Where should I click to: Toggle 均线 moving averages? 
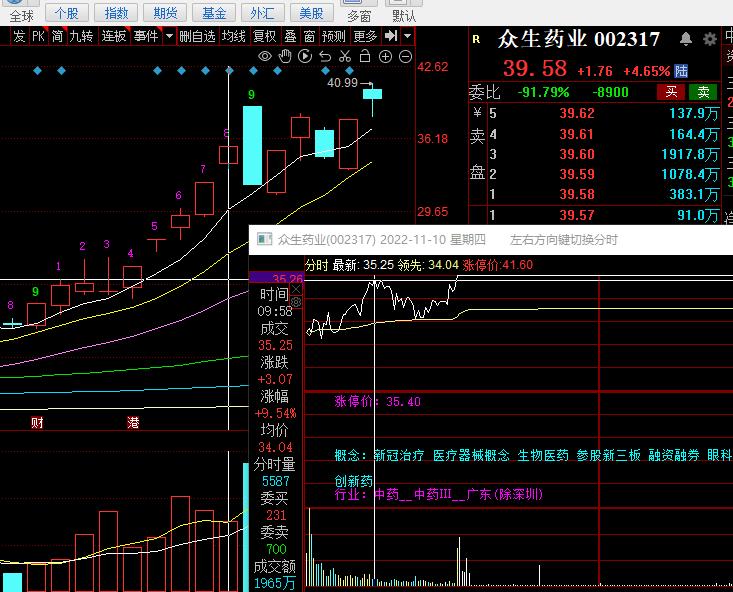[233, 36]
